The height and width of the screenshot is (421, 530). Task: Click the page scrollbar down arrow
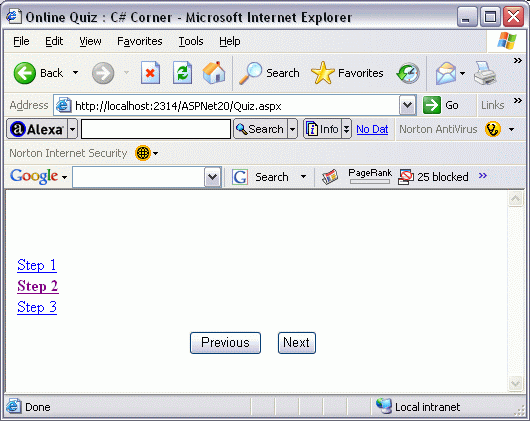coord(515,384)
